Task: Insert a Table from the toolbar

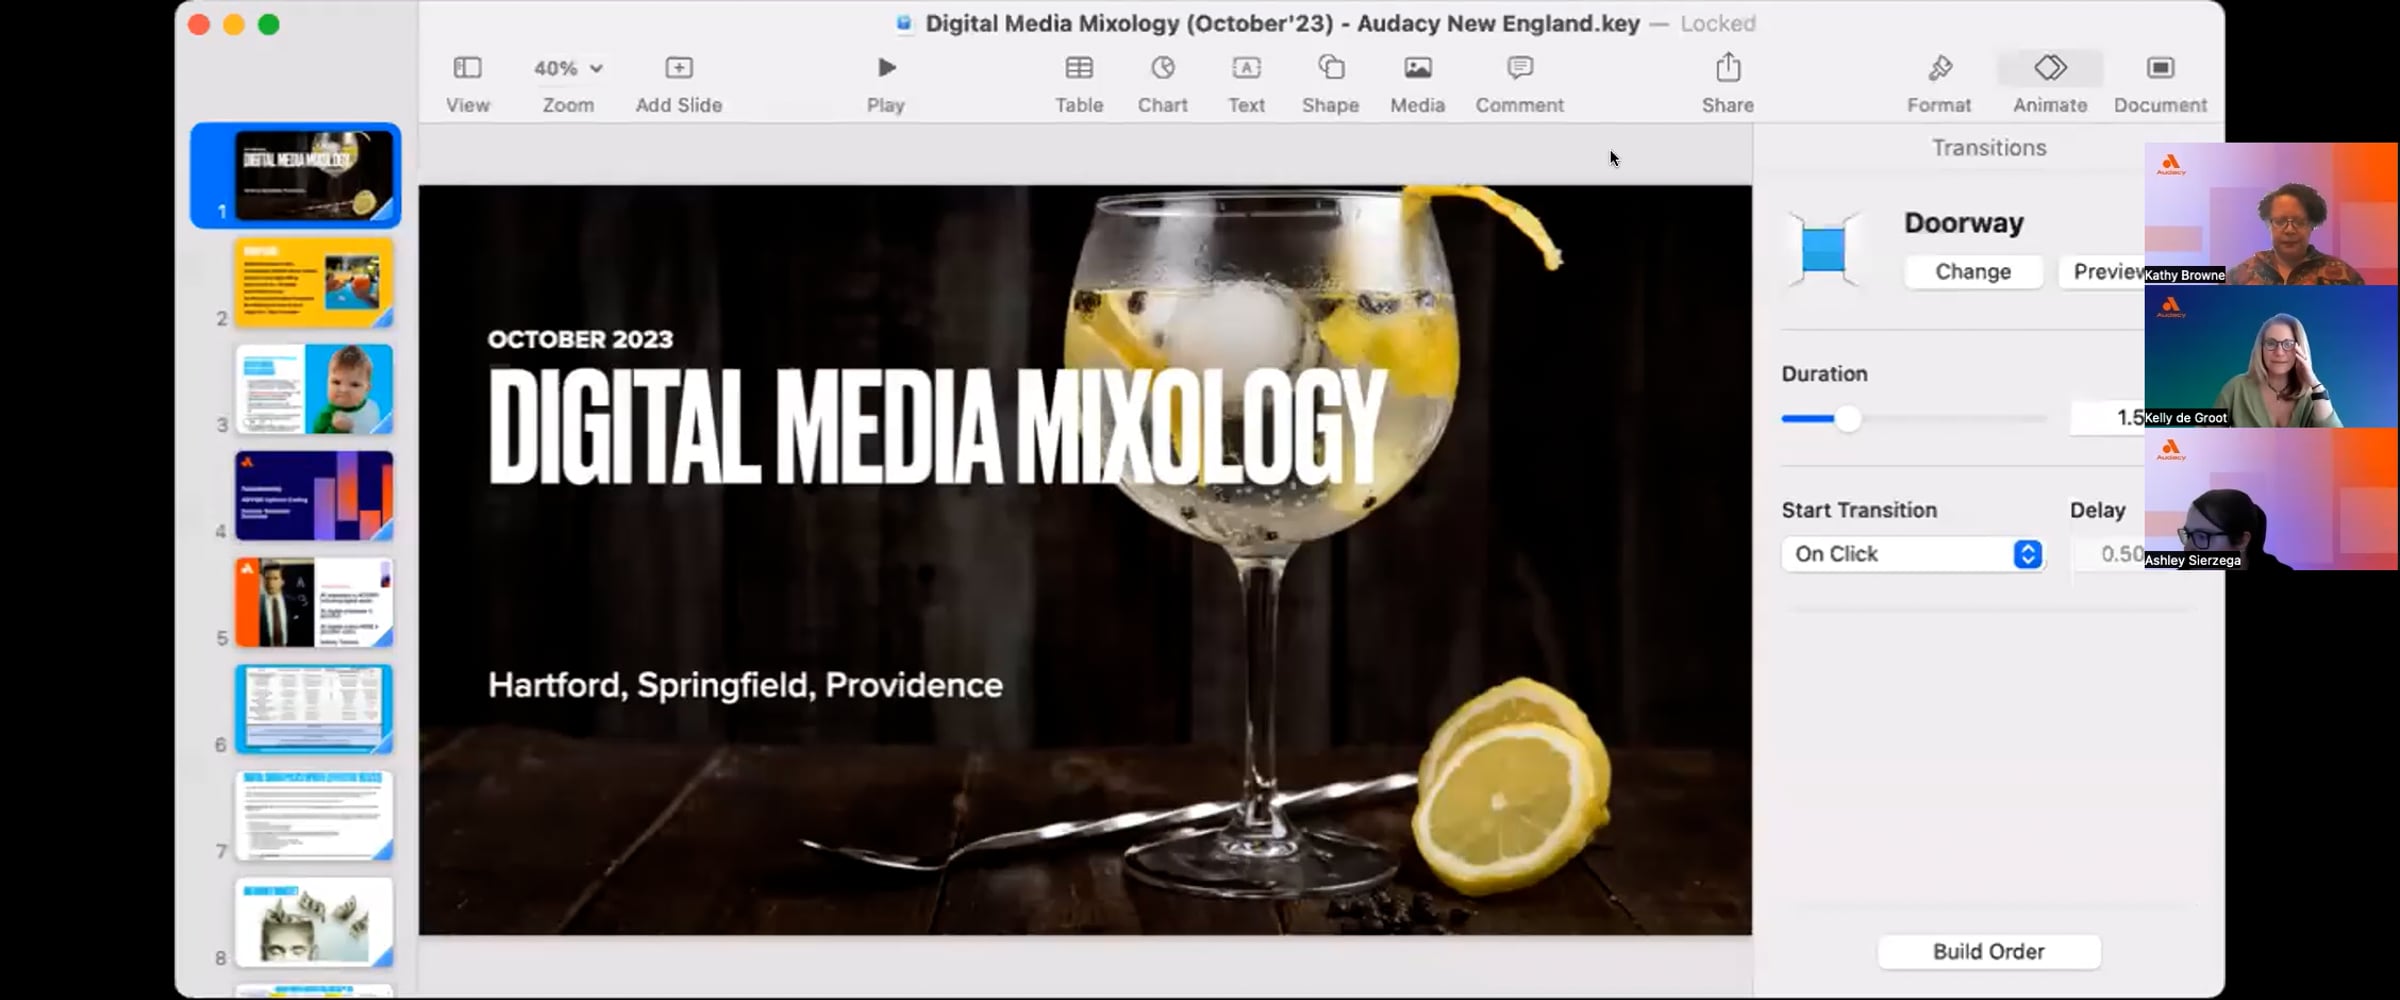Action: [1079, 68]
